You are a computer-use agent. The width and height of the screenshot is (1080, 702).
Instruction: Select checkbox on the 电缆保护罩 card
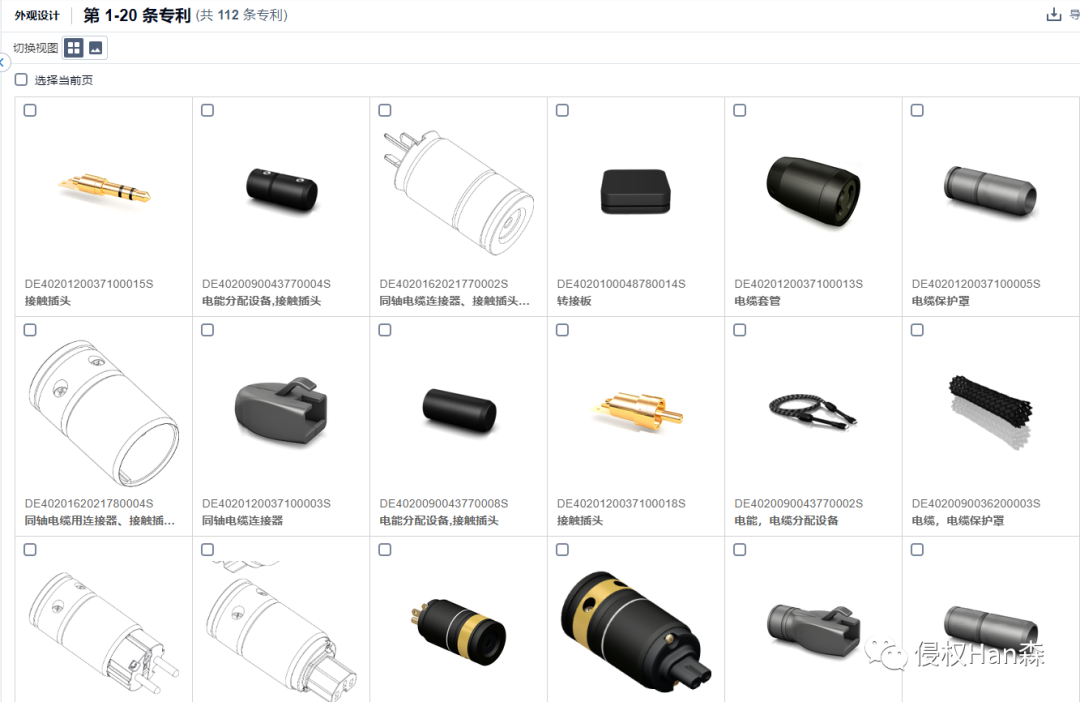(x=917, y=110)
